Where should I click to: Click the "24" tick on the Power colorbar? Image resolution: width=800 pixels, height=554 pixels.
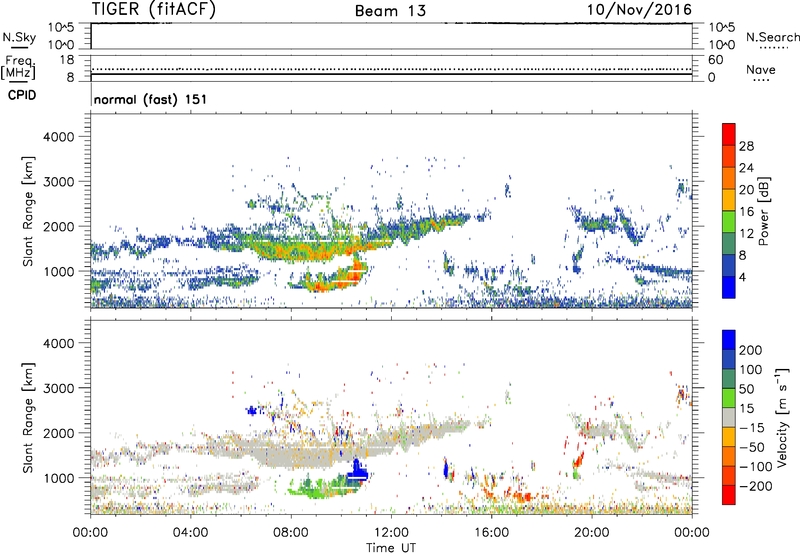pyautogui.click(x=746, y=168)
